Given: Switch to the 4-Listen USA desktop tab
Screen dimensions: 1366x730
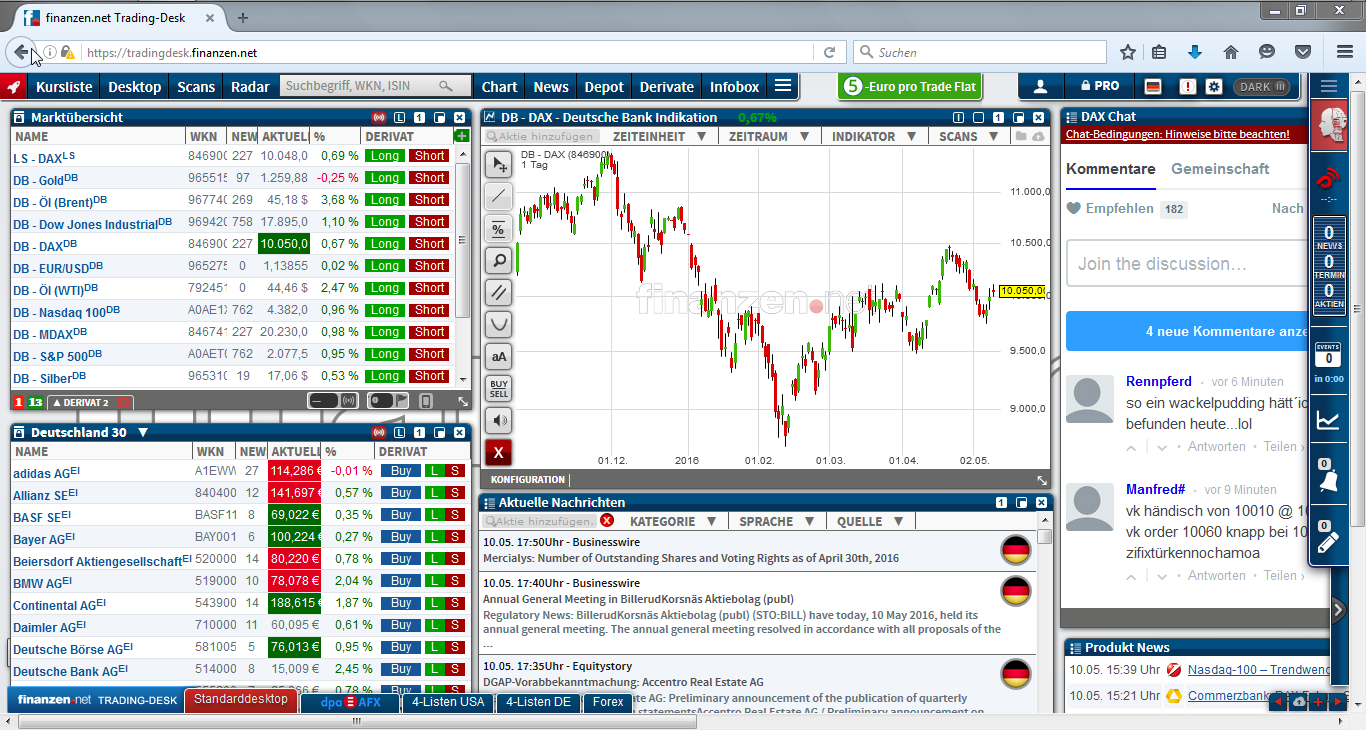Looking at the screenshot, I should 448,702.
